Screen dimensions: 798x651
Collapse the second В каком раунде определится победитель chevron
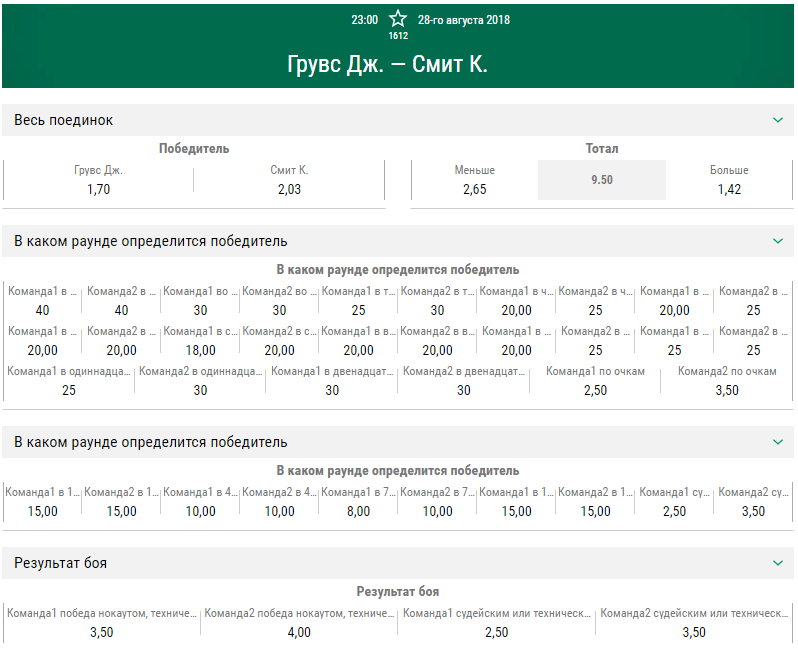point(778,442)
